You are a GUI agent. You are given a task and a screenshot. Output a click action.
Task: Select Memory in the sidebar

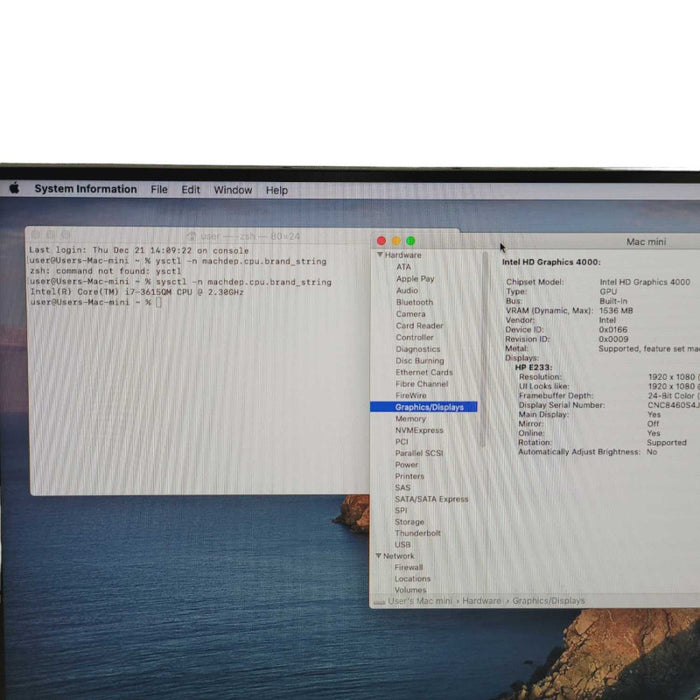[x=410, y=419]
